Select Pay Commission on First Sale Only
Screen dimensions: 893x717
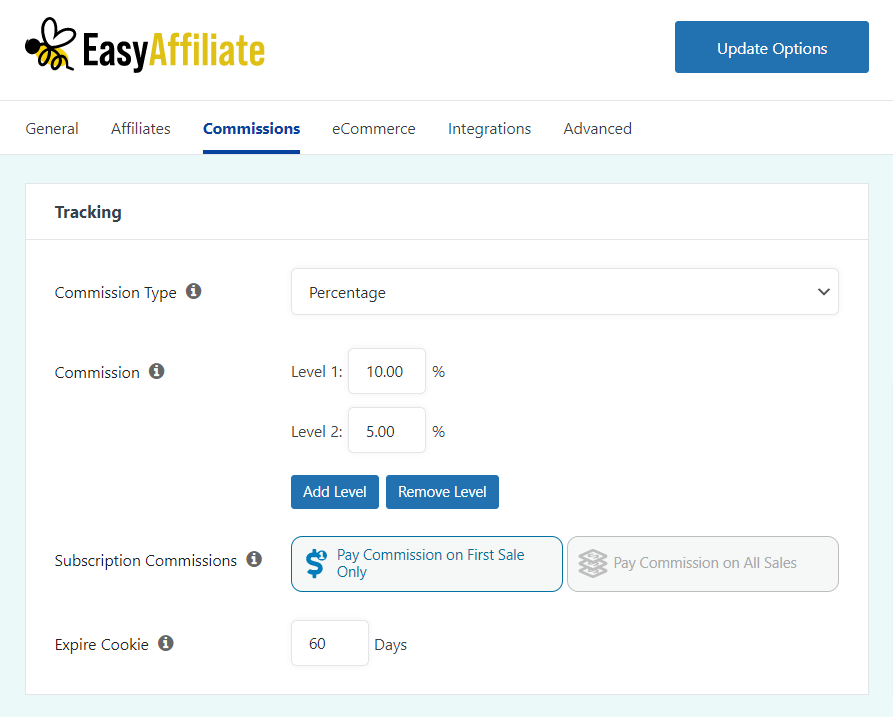[427, 564]
